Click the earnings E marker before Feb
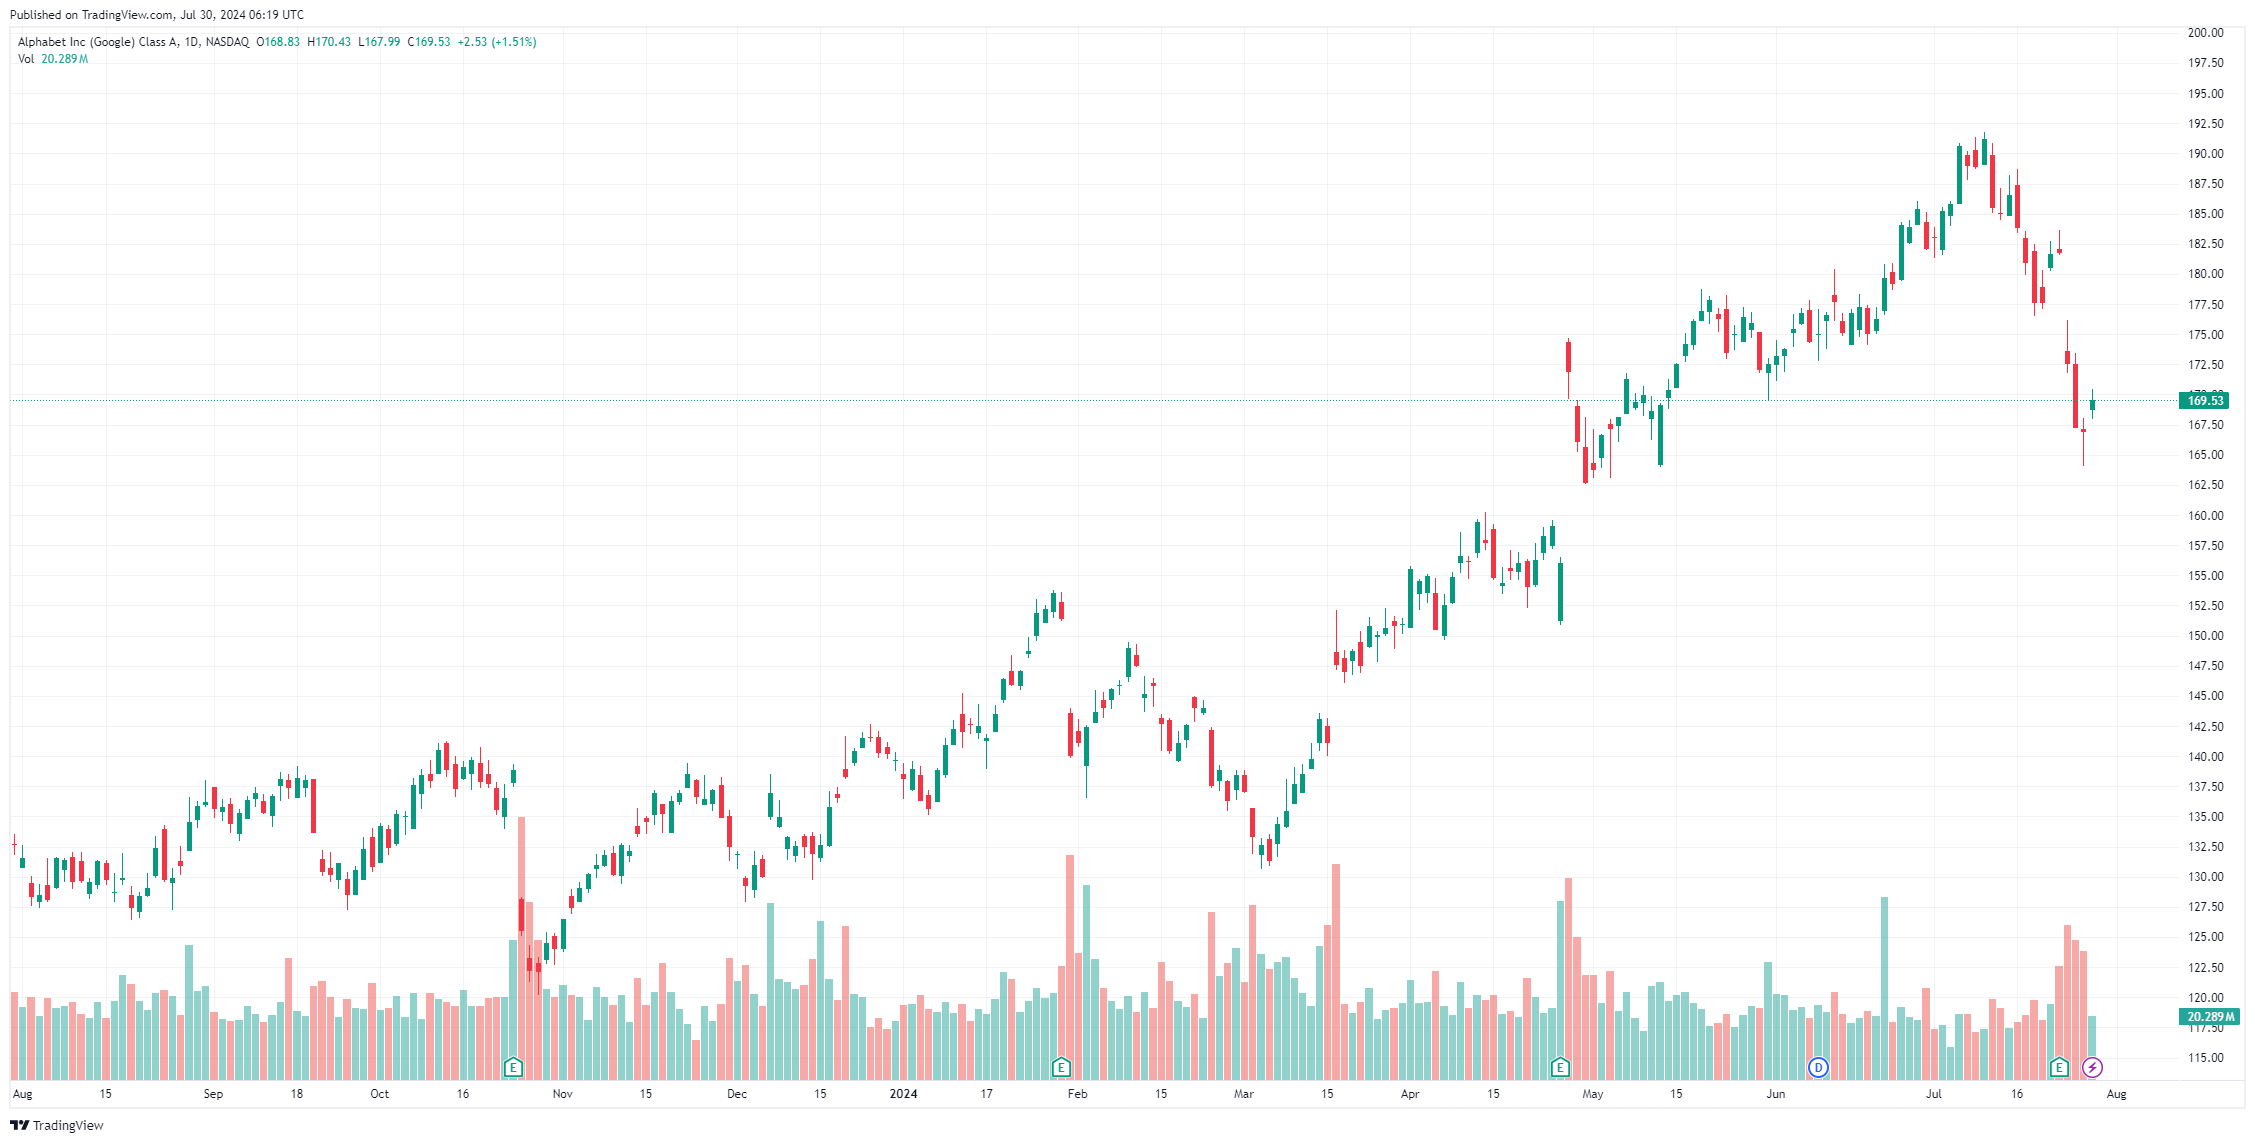 (x=1061, y=1067)
